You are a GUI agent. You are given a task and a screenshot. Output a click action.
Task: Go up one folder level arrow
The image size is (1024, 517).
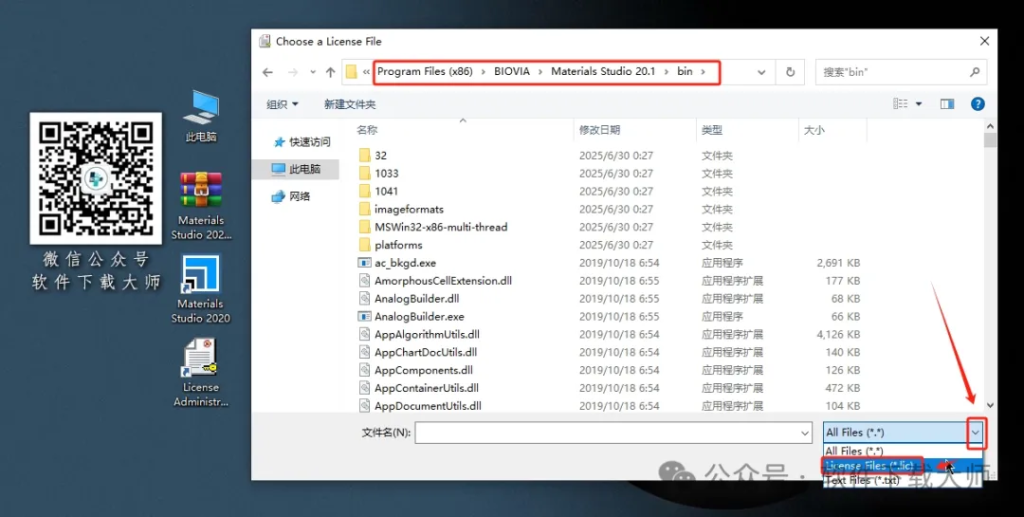click(330, 72)
